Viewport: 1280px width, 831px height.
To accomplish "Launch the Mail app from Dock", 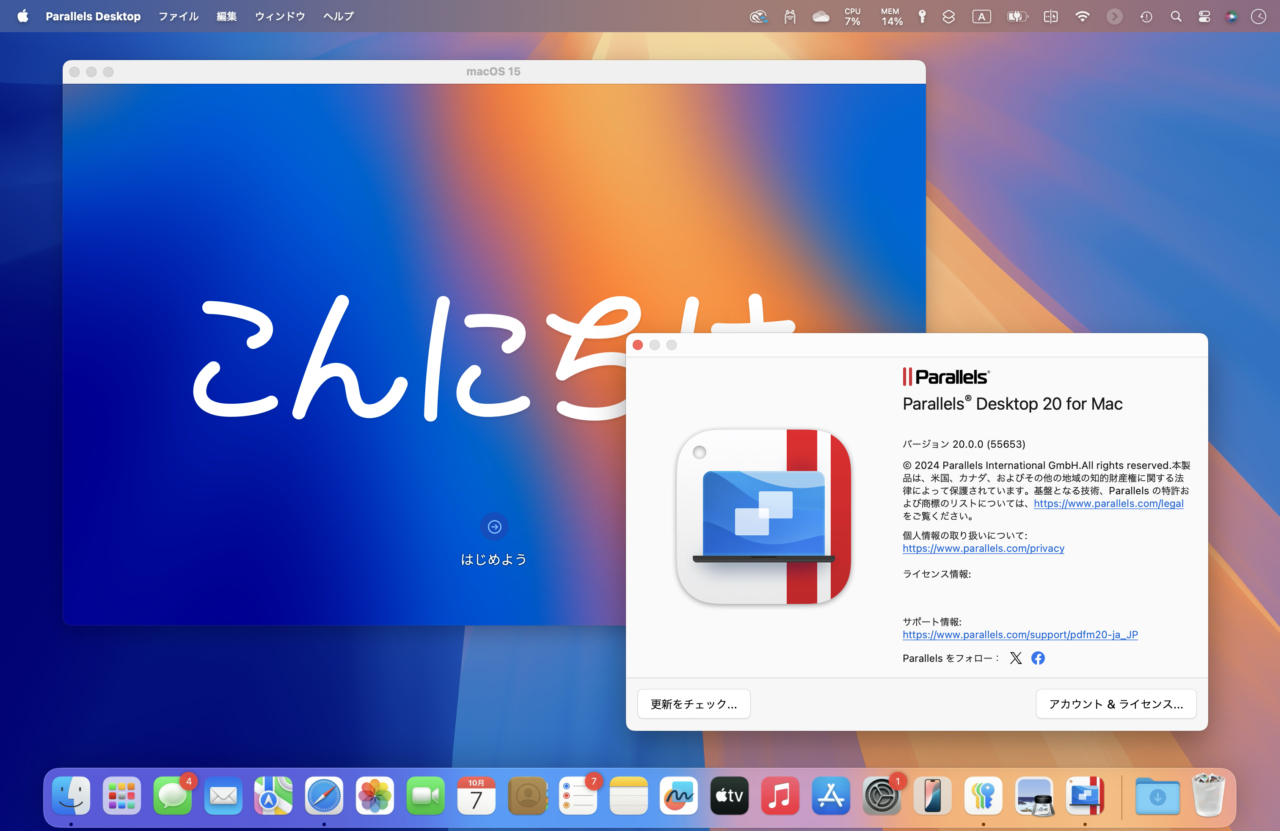I will 223,796.
